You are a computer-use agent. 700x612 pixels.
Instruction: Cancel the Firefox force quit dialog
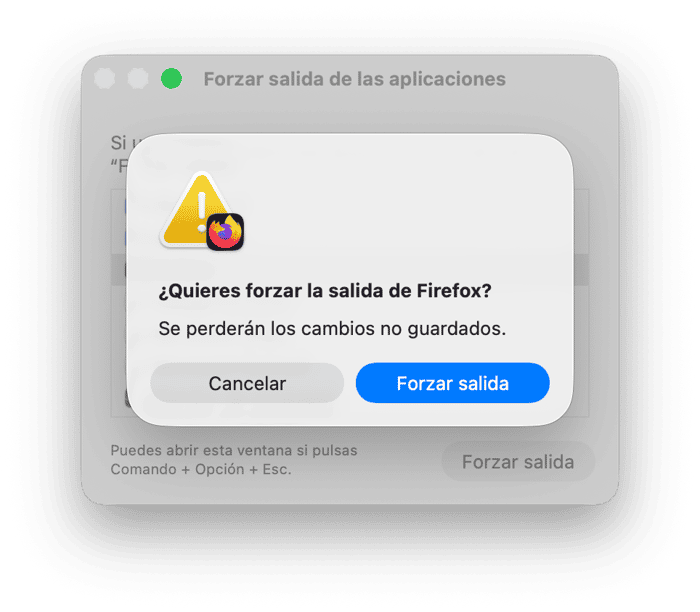247,383
